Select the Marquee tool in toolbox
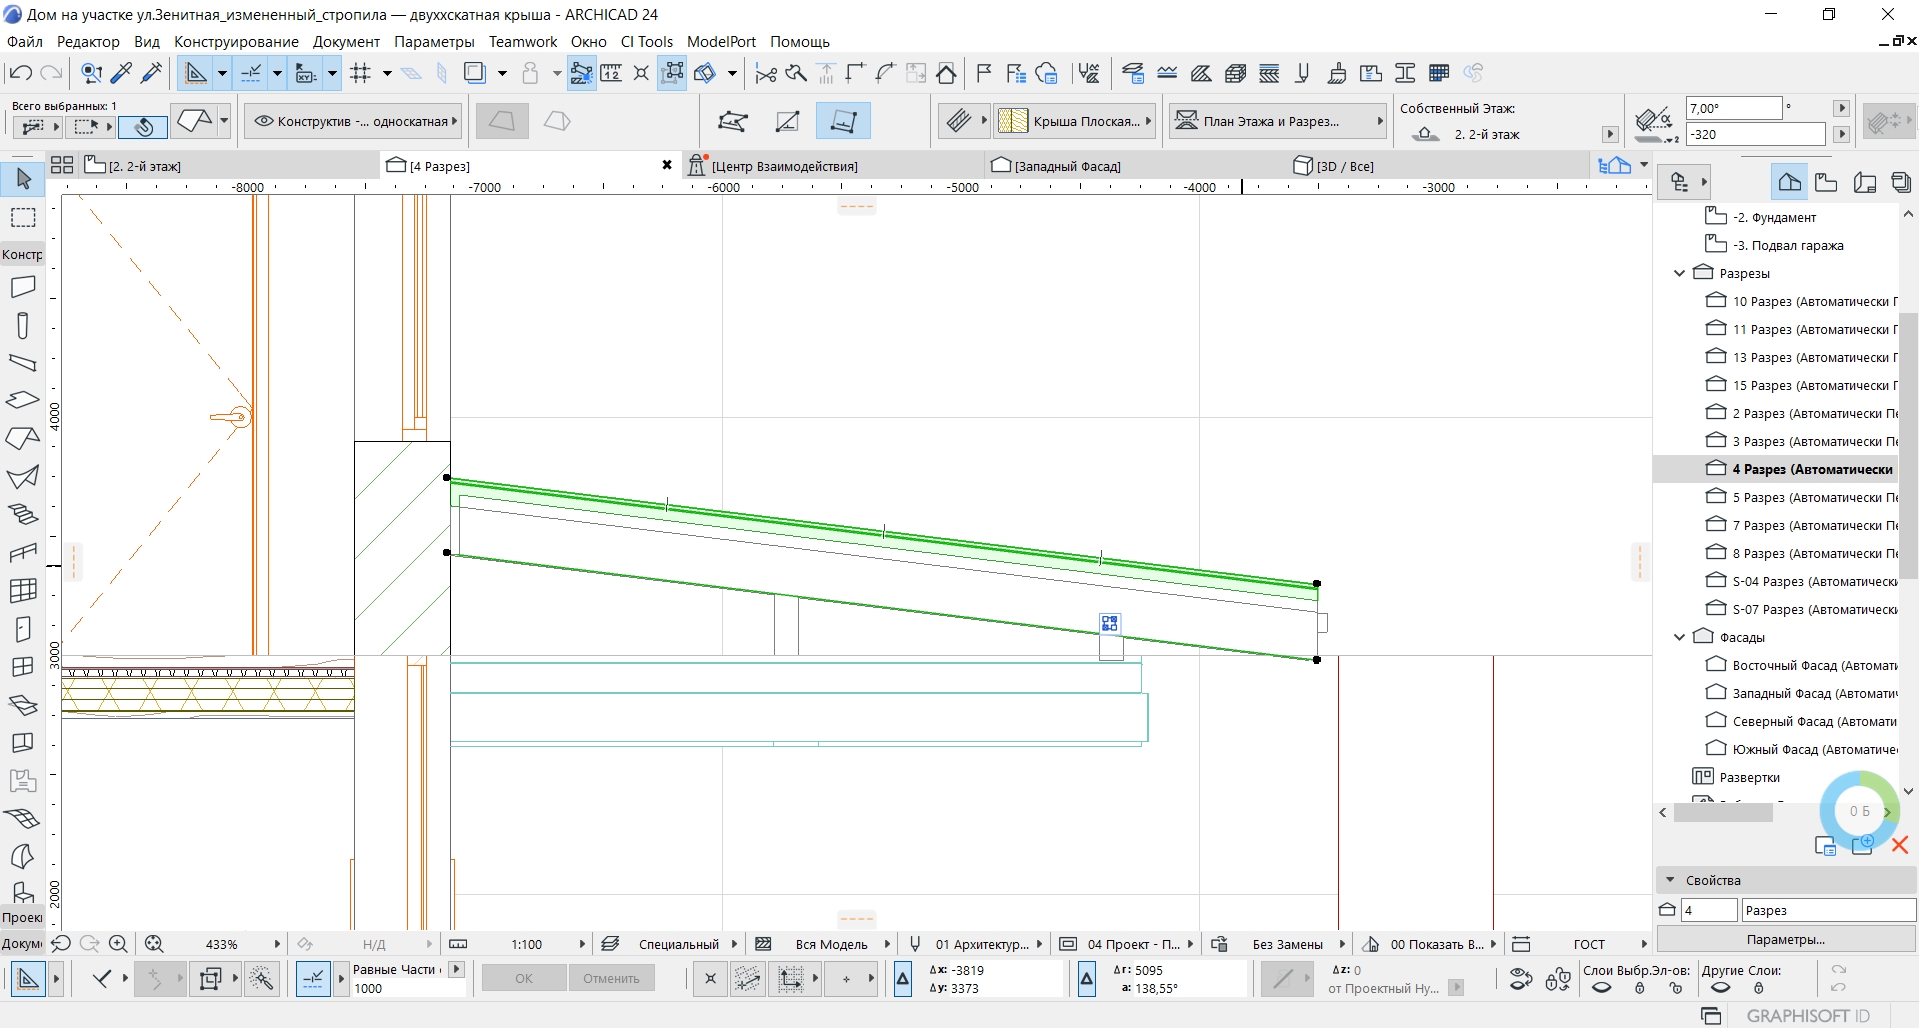 point(23,218)
